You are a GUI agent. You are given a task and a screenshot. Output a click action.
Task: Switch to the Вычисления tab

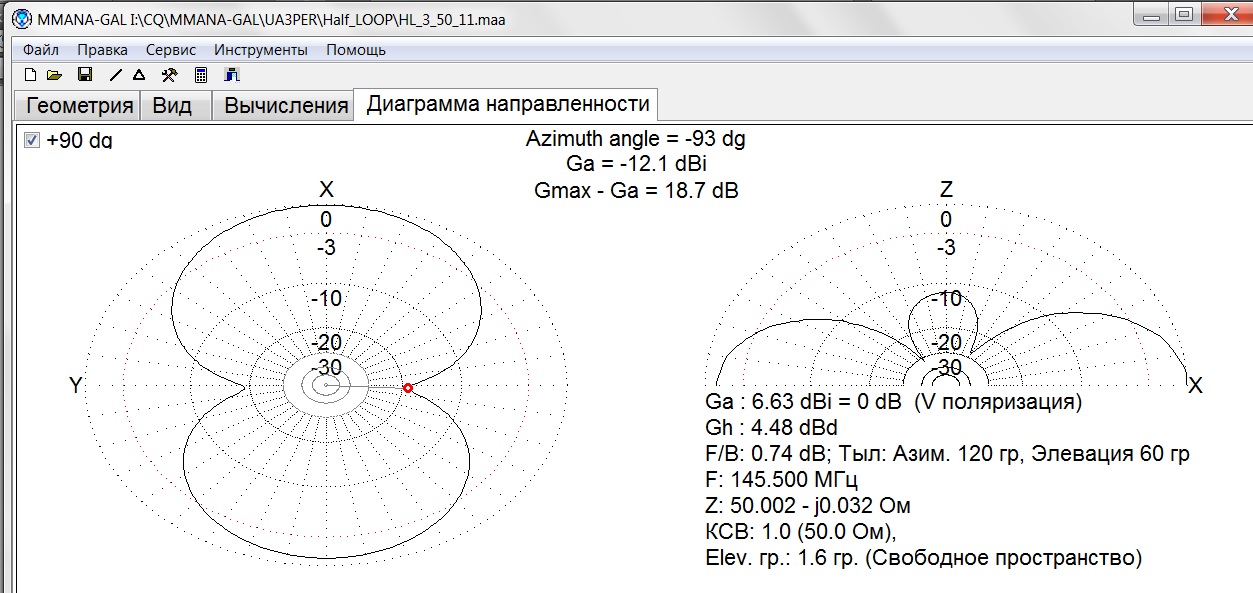pyautogui.click(x=285, y=106)
